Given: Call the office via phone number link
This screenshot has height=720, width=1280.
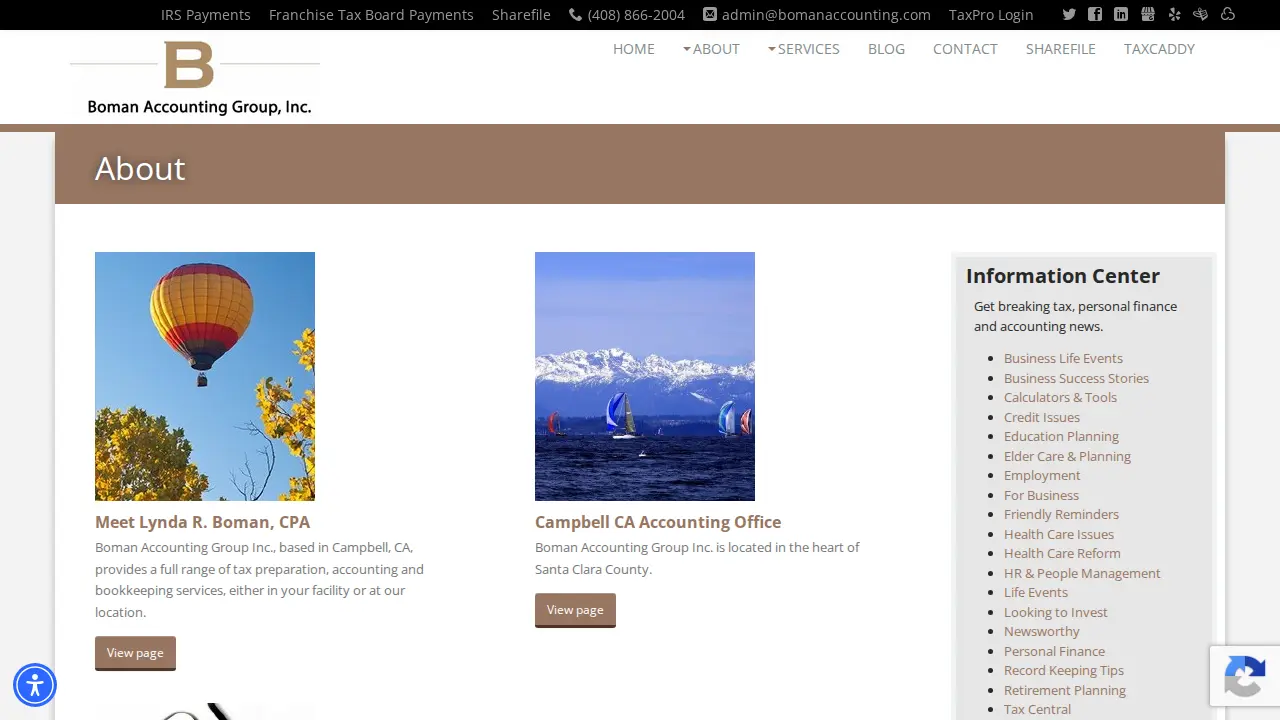Looking at the screenshot, I should [627, 15].
